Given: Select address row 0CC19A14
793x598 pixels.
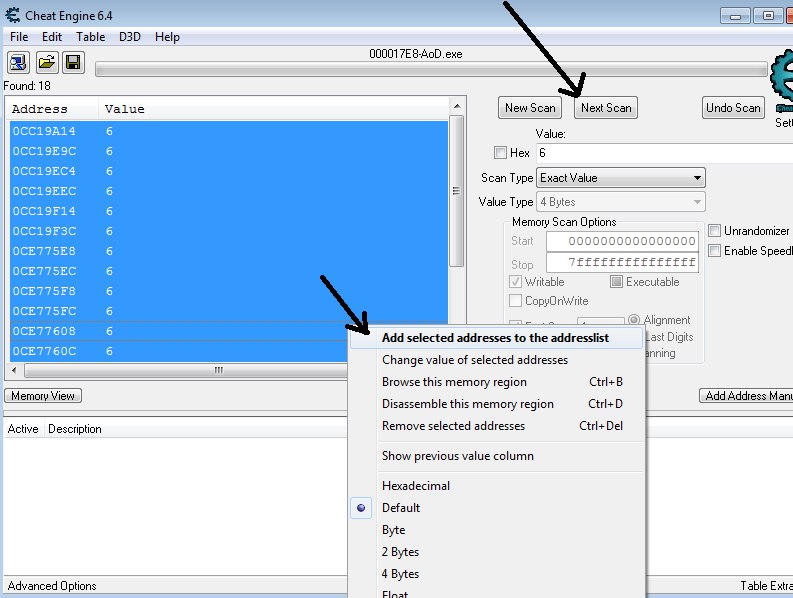Looking at the screenshot, I should [229, 131].
